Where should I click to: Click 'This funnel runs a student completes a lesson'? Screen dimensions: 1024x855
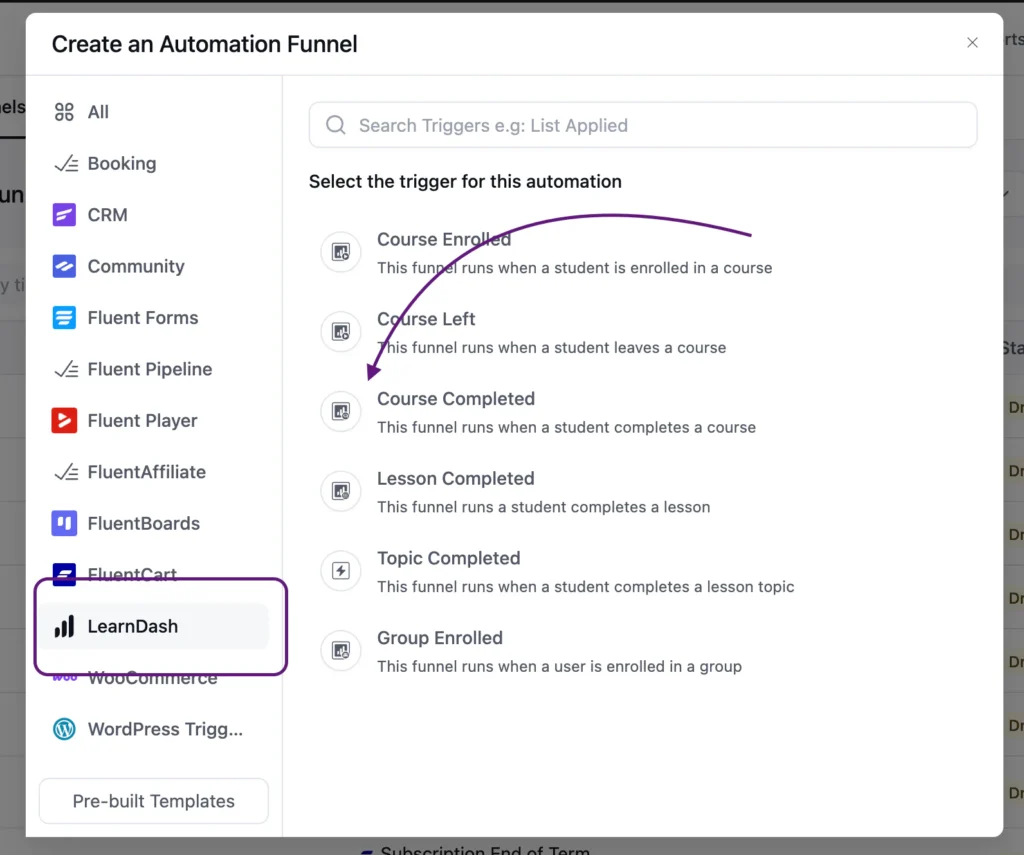click(543, 507)
